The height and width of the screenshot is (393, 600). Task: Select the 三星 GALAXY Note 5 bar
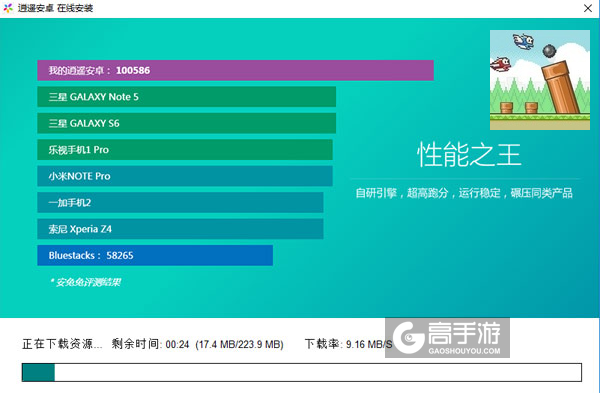(x=186, y=97)
